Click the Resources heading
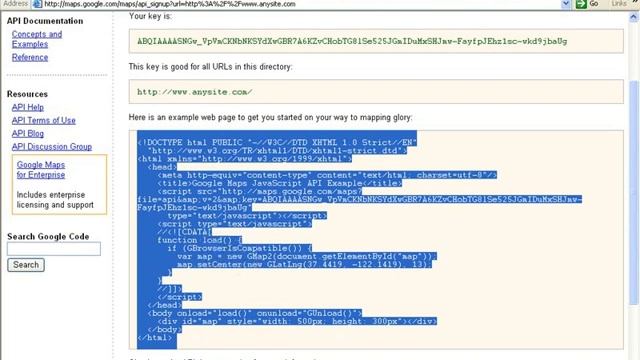Viewport: 640px width, 360px height. pos(27,94)
